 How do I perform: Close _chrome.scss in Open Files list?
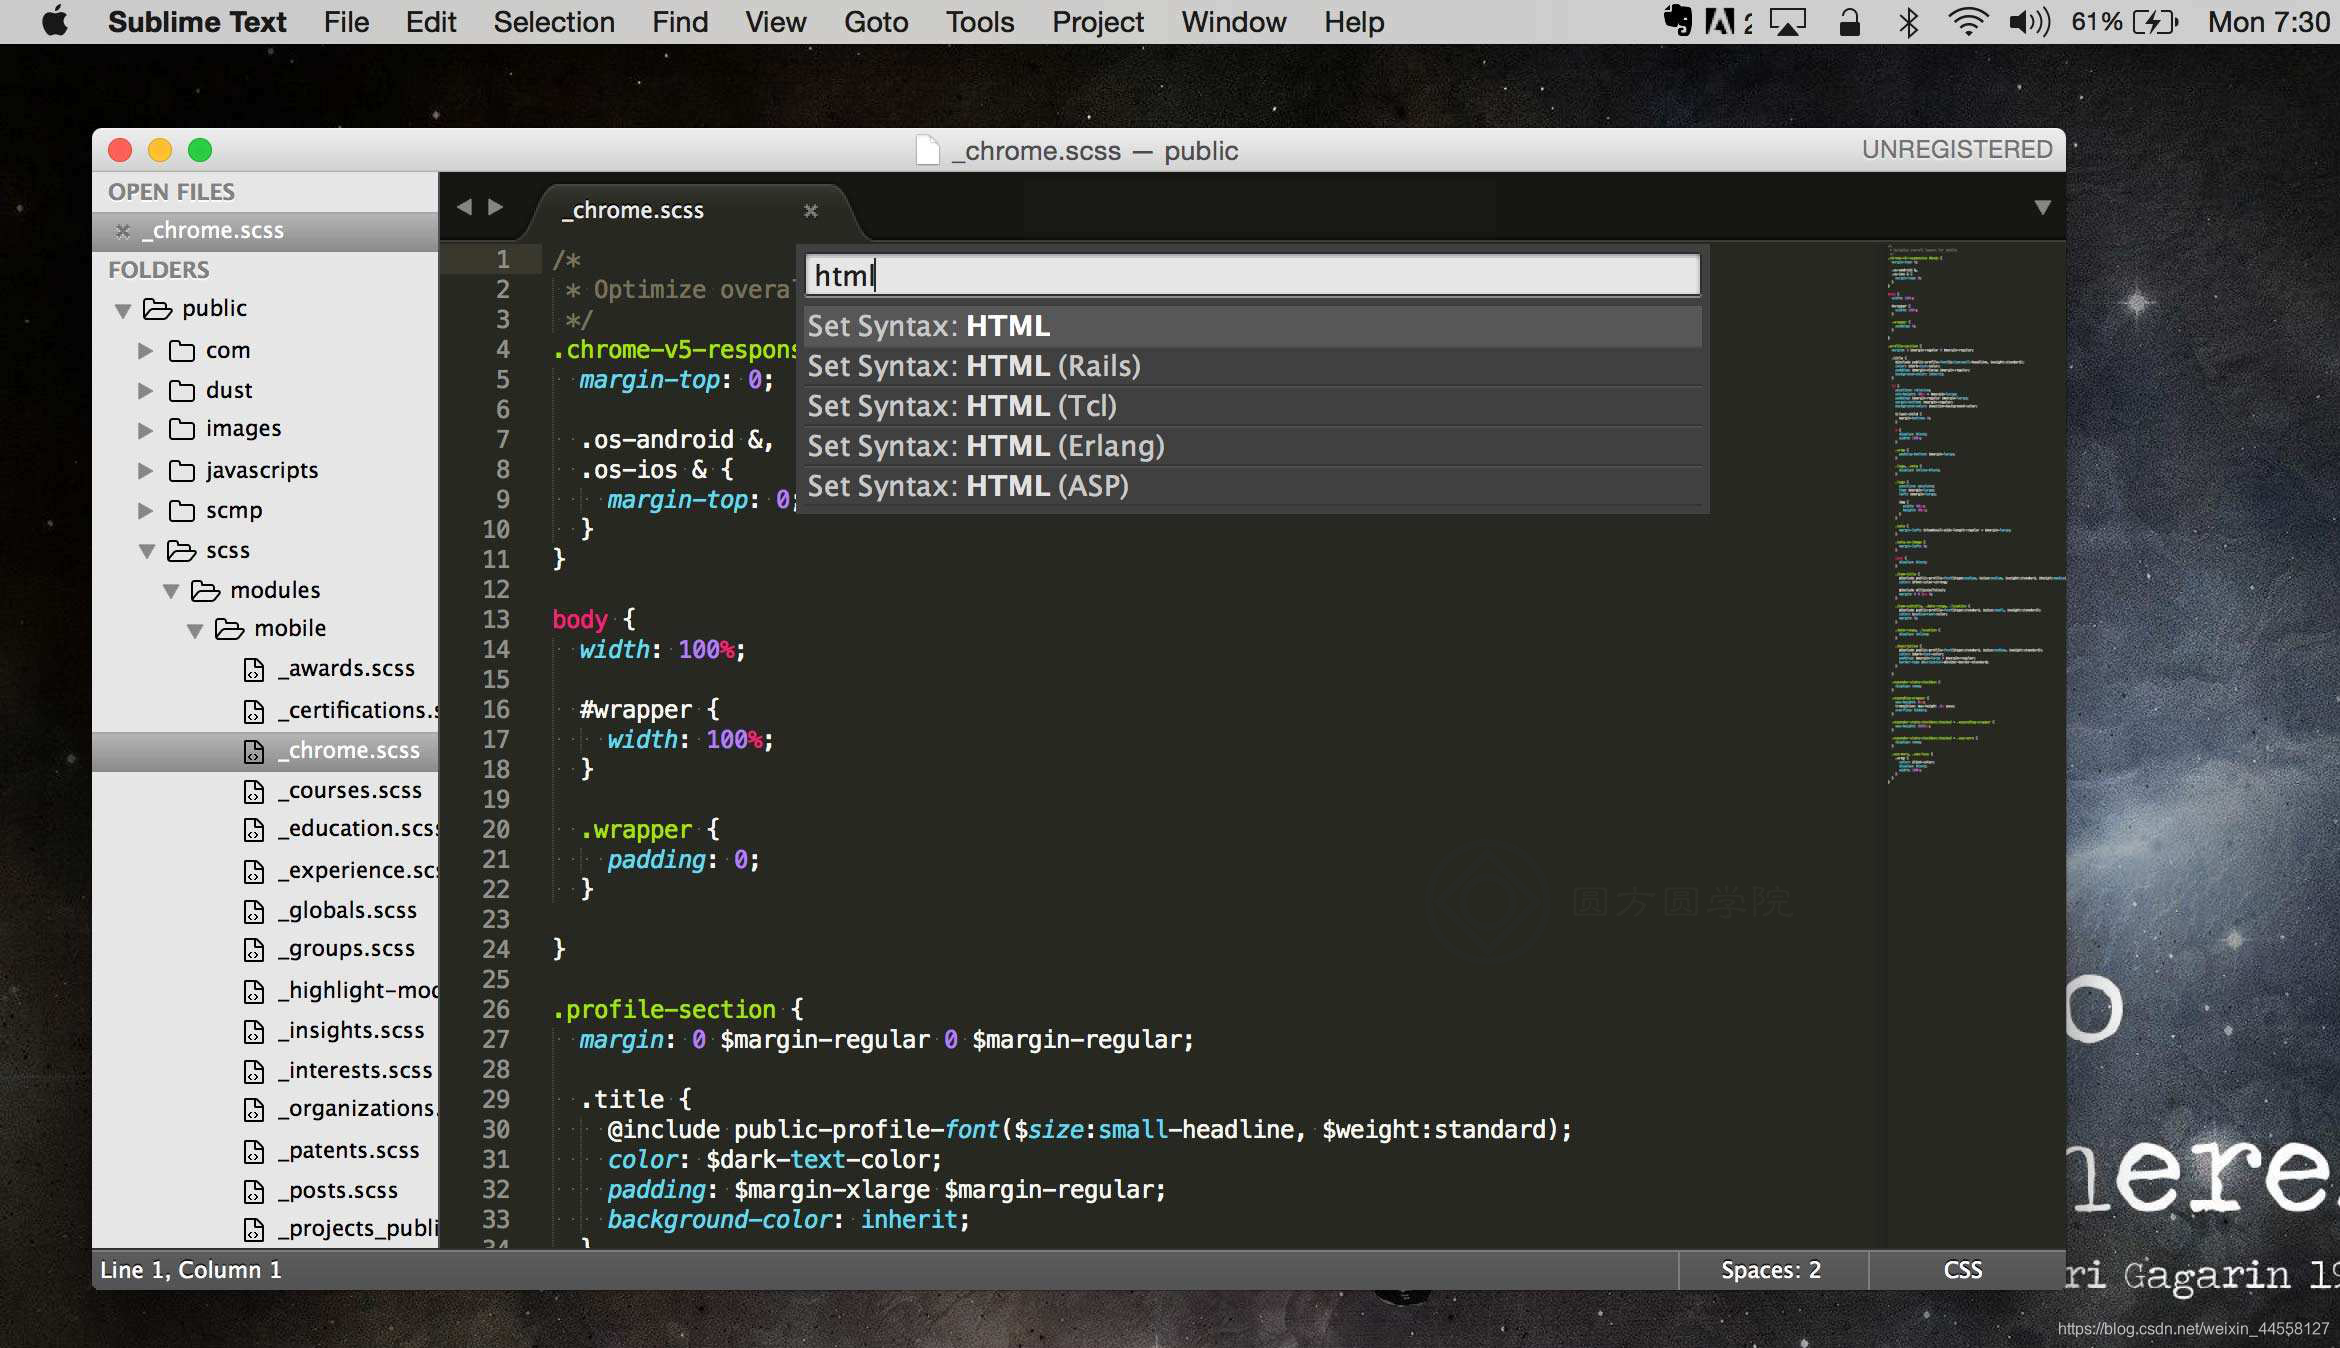click(122, 231)
